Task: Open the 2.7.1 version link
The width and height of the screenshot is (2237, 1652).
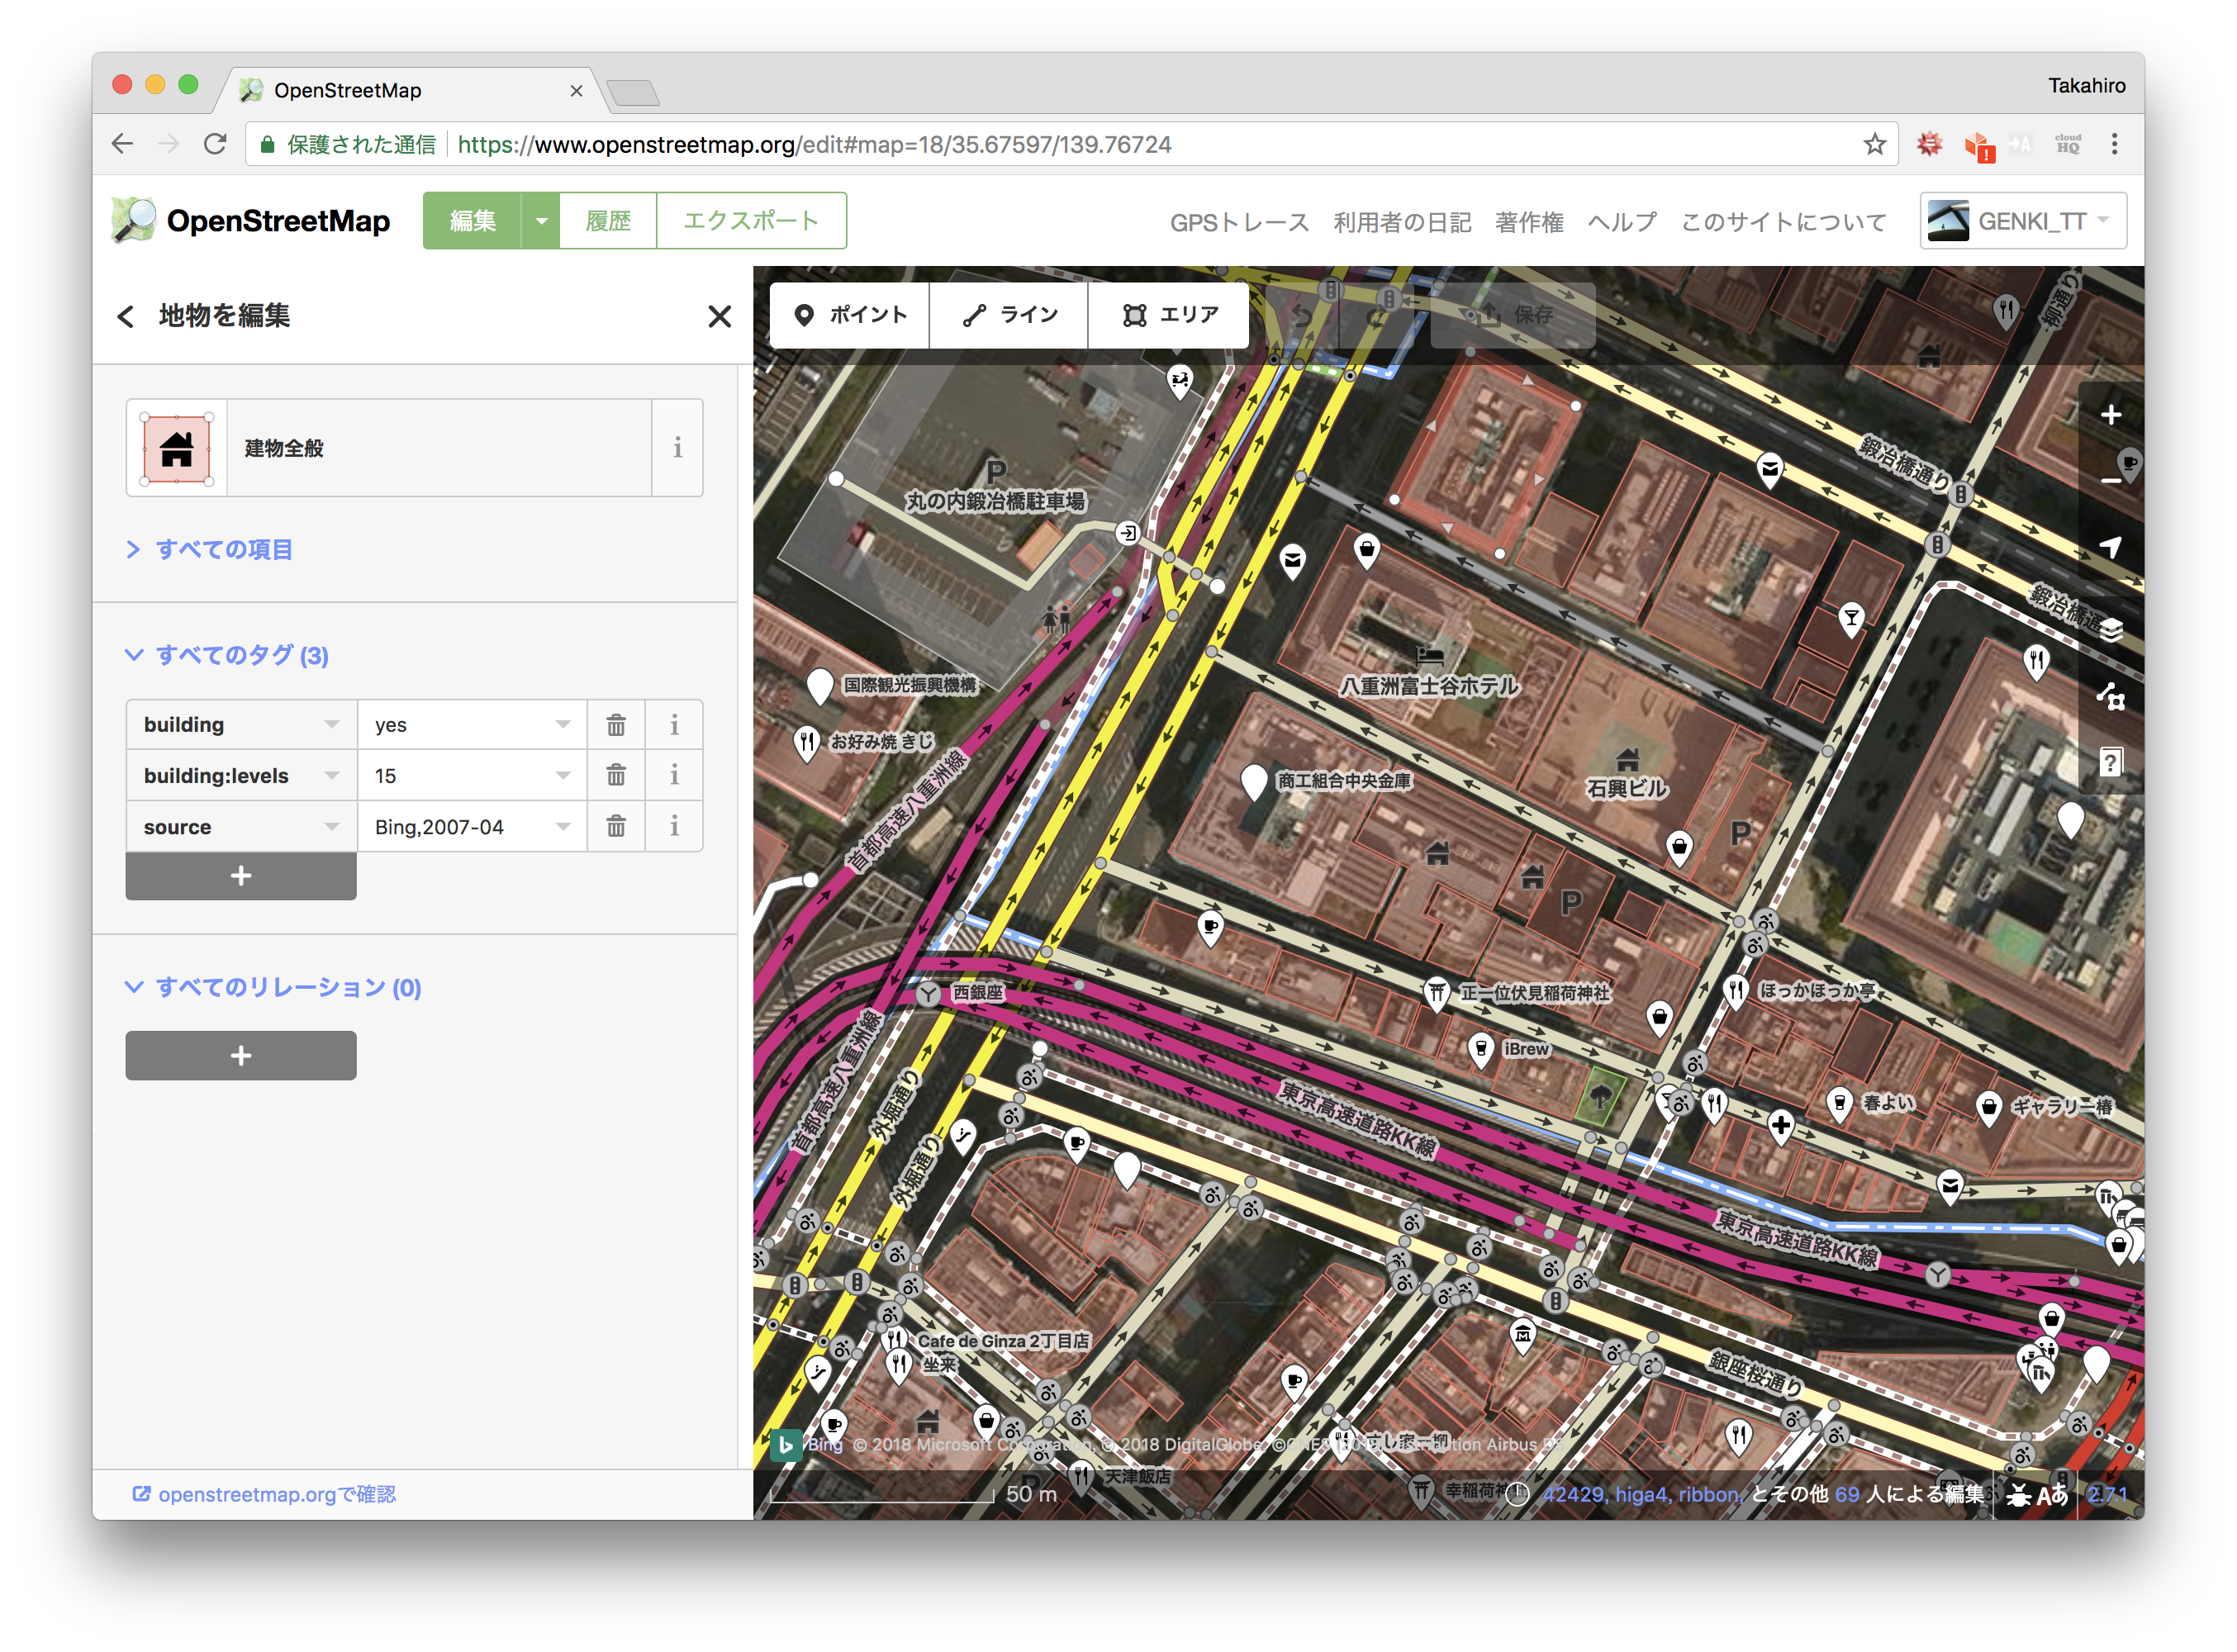Action: click(2107, 1495)
